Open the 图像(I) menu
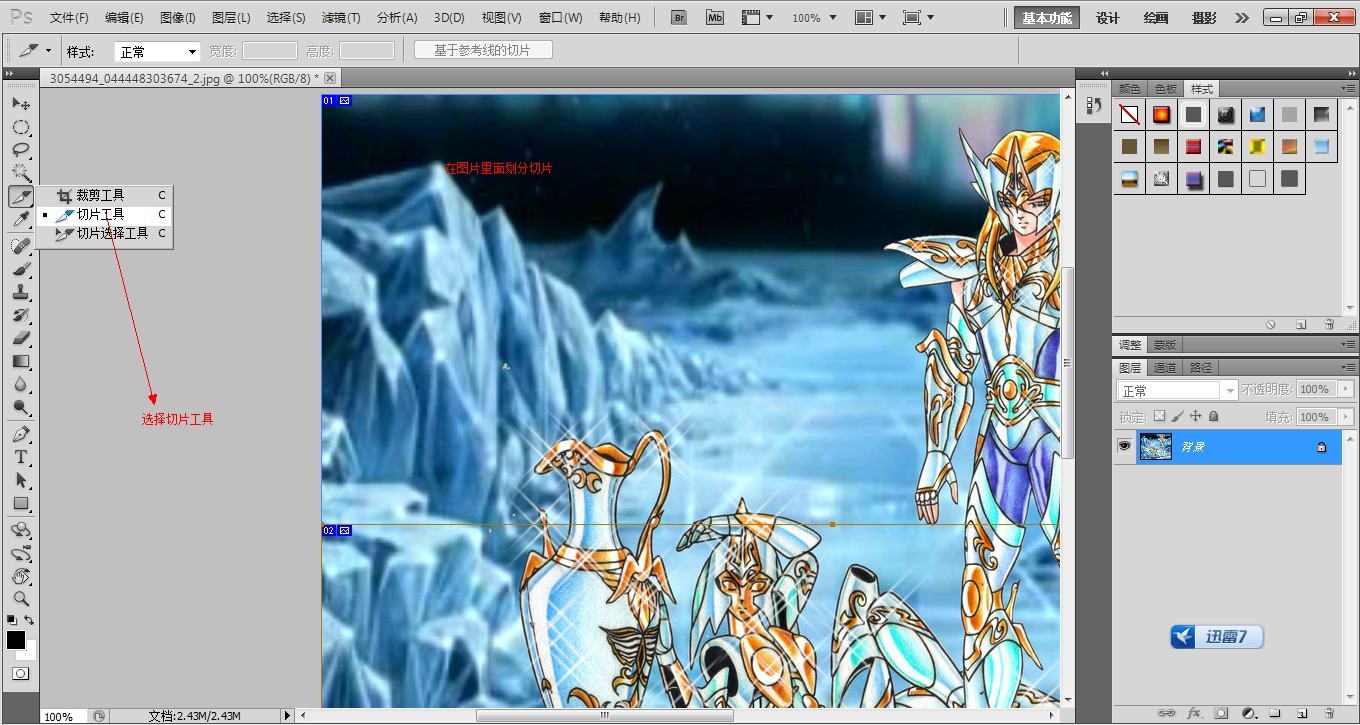Viewport: 1360px width, 725px height. [x=178, y=18]
